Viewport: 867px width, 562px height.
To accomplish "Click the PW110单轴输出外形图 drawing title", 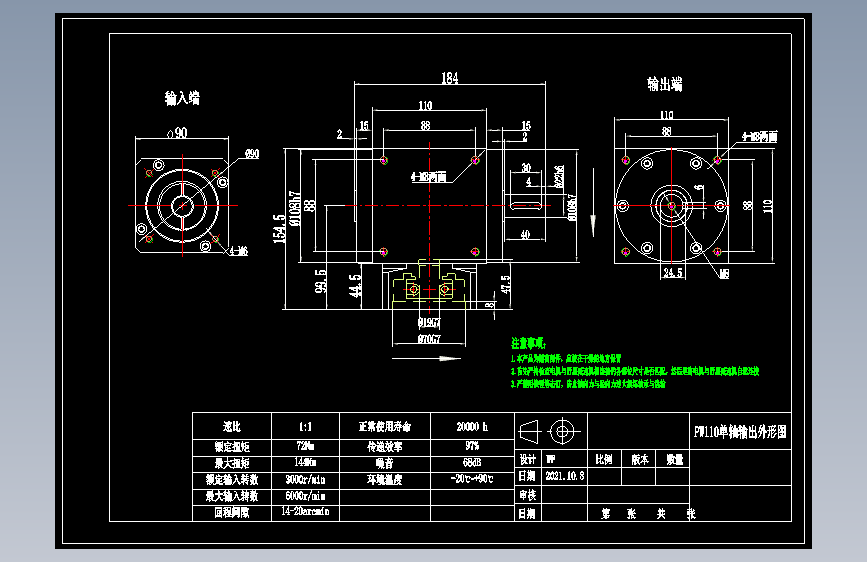I will click(x=740, y=432).
